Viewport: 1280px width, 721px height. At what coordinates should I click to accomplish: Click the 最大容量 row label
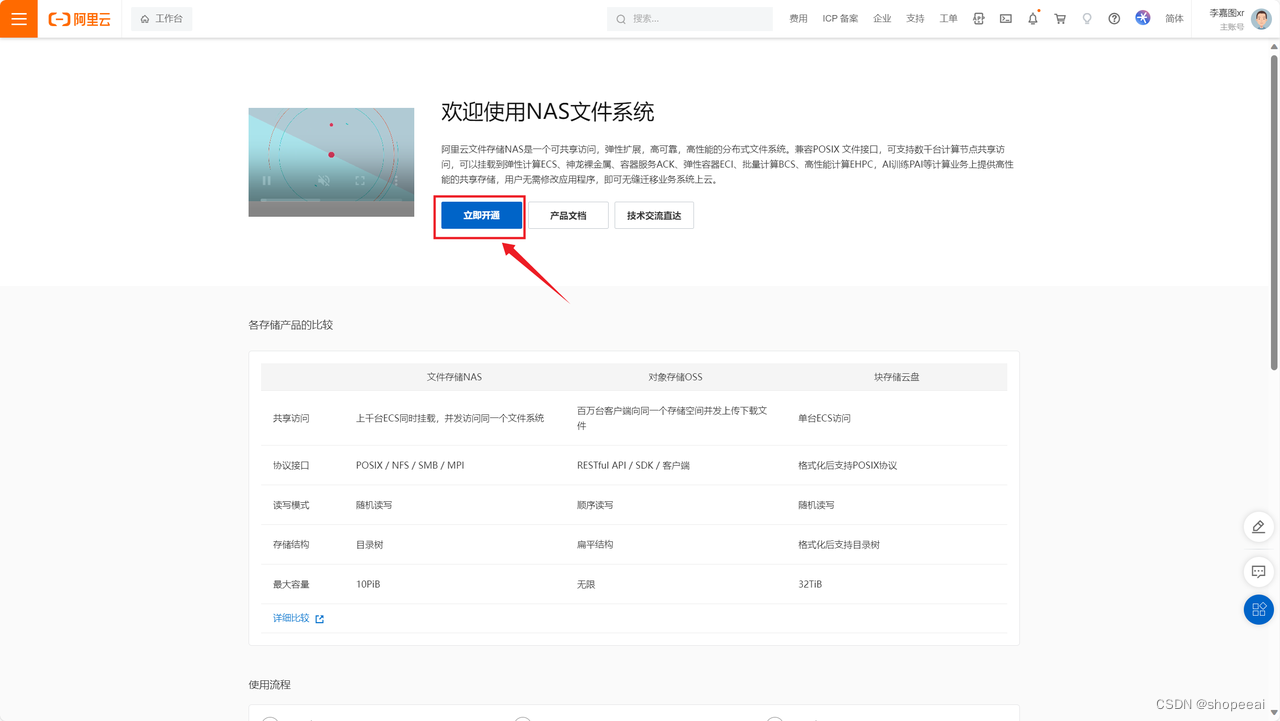click(291, 584)
